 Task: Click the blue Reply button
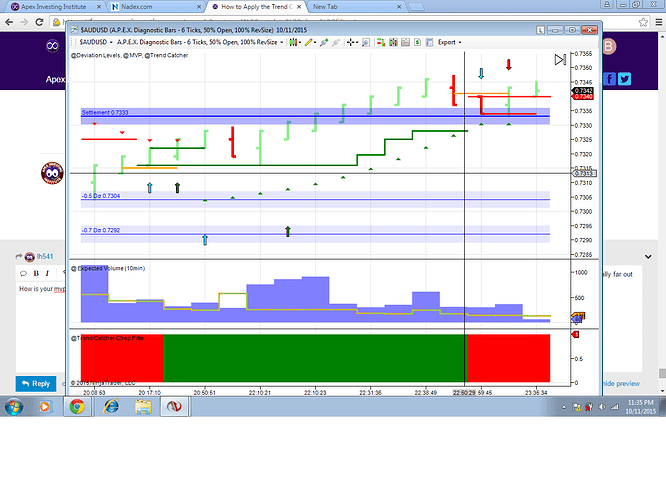coord(36,384)
